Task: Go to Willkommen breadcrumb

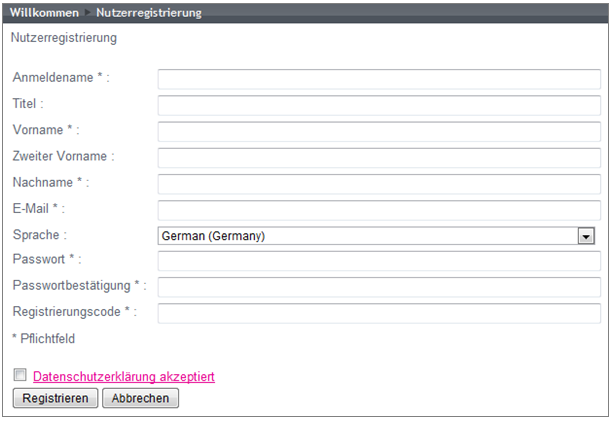Action: point(44,13)
